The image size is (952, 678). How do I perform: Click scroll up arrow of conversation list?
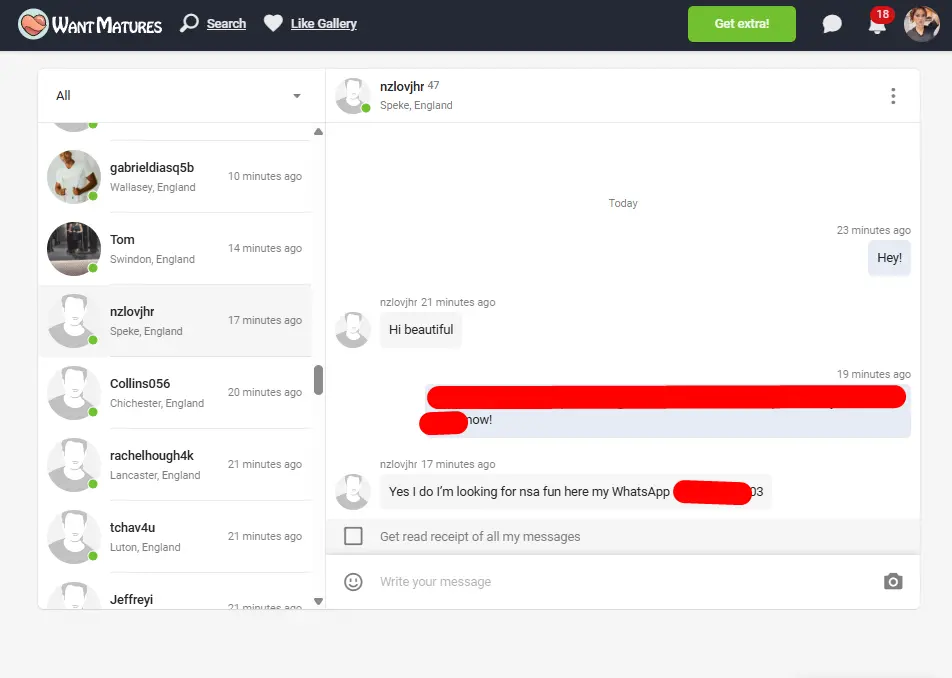point(318,132)
